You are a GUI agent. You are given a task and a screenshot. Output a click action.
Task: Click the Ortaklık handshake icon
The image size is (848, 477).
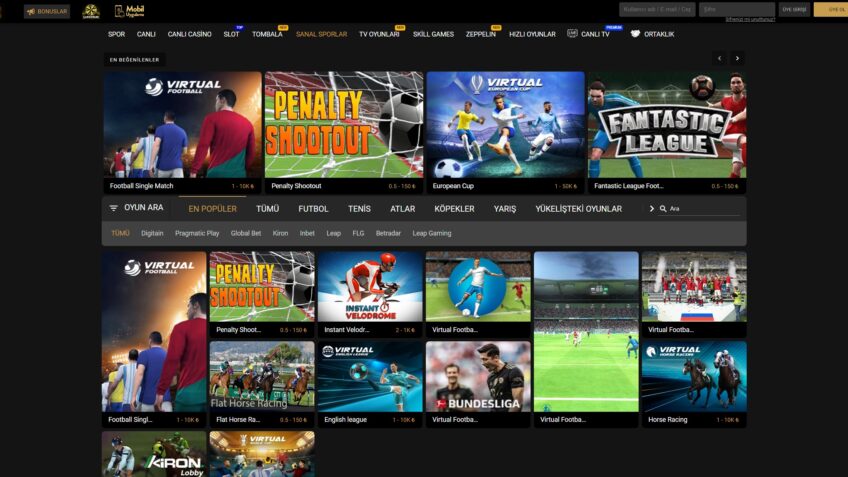coord(635,34)
